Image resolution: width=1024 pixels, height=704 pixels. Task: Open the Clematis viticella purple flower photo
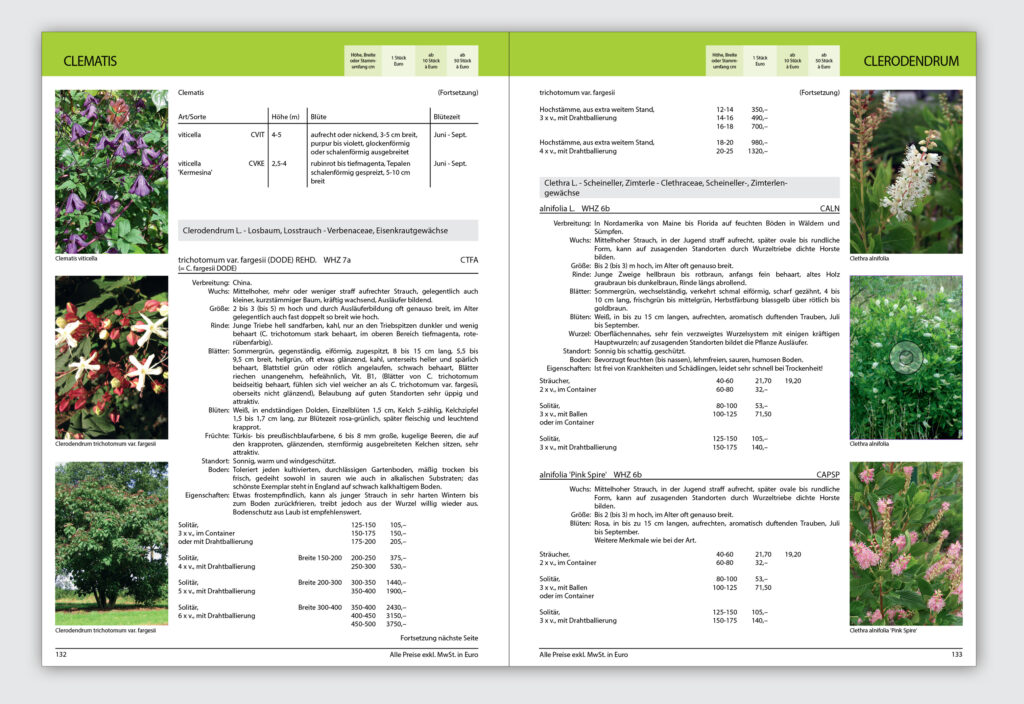[x=111, y=171]
